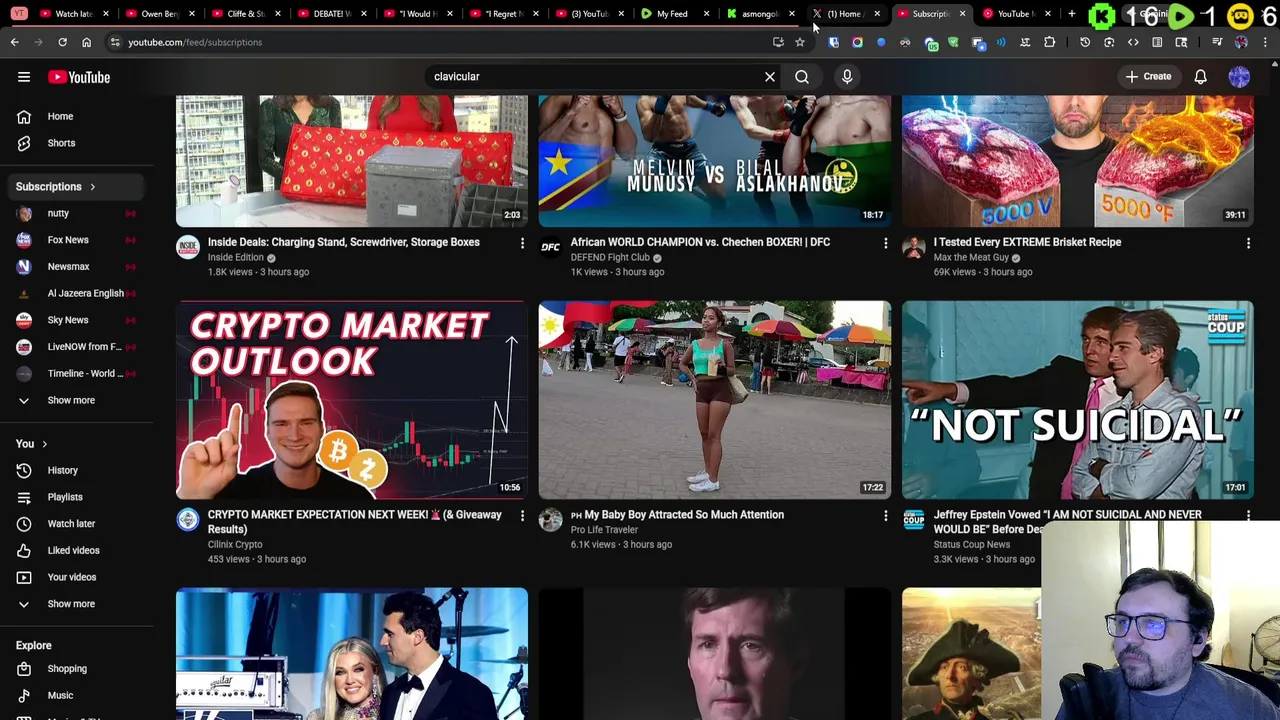Screen dimensions: 1280x720
Task: Open More options for Crypto Market video
Action: pyautogui.click(x=522, y=516)
